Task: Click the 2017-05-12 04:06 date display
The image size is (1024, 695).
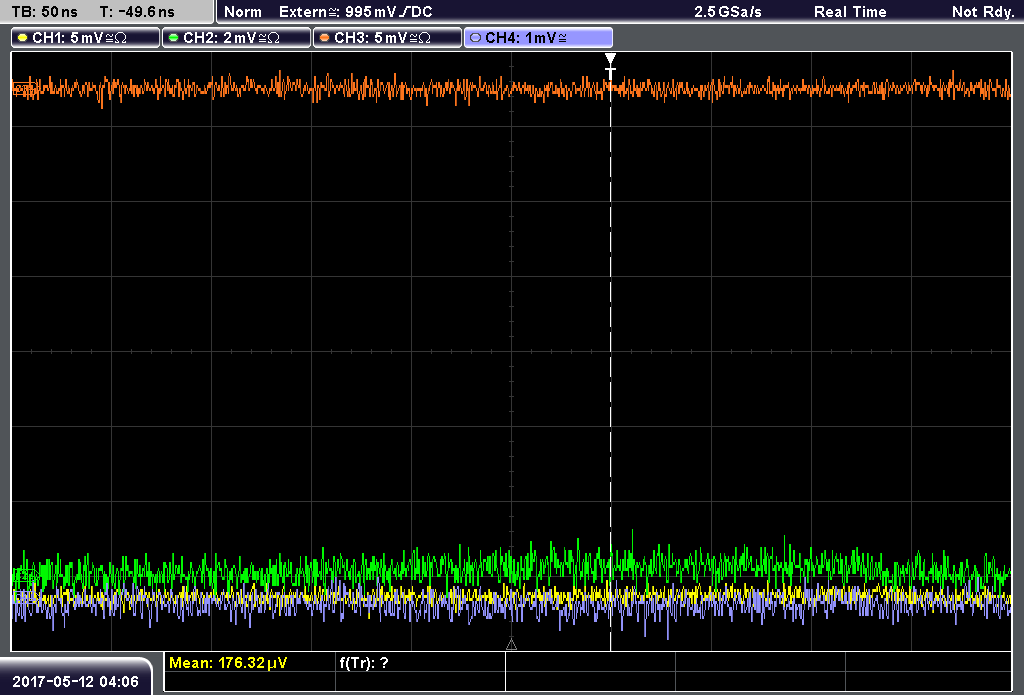Action: coord(76,682)
